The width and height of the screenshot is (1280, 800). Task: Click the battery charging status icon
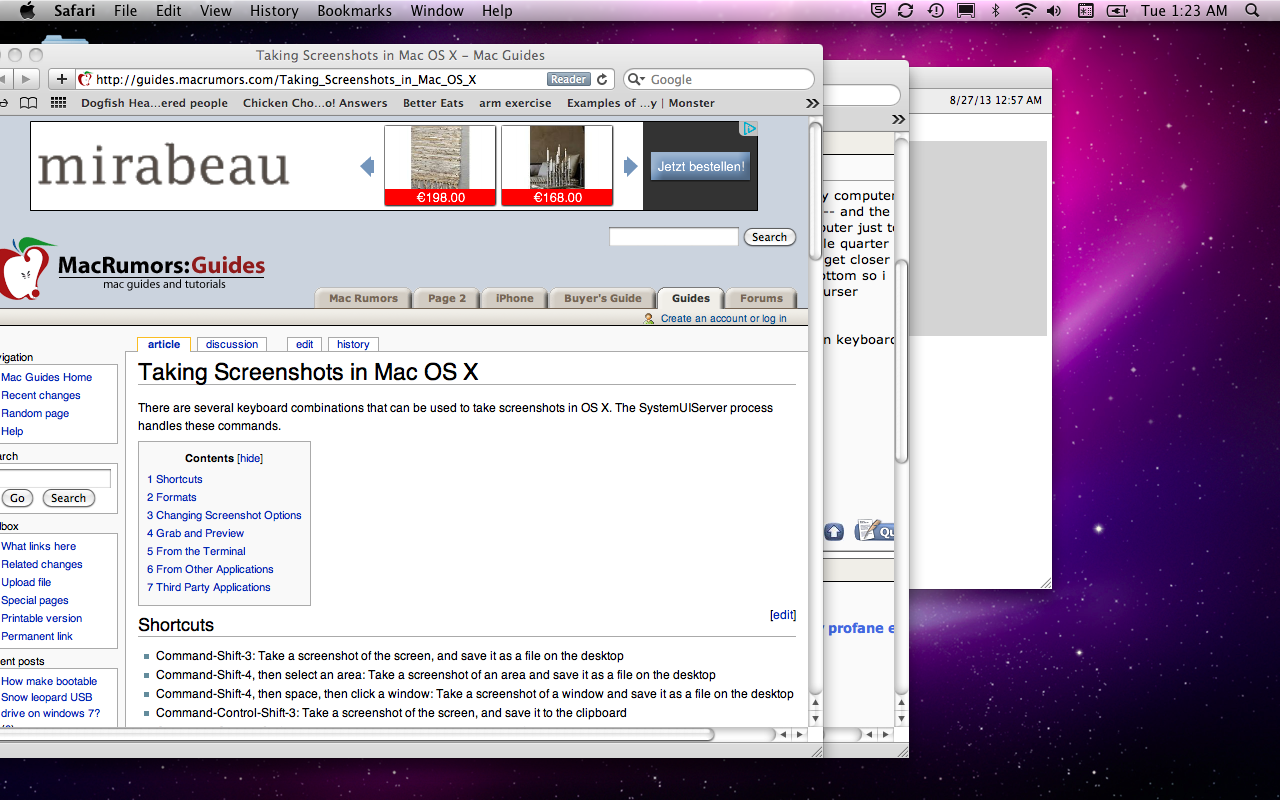click(1117, 11)
